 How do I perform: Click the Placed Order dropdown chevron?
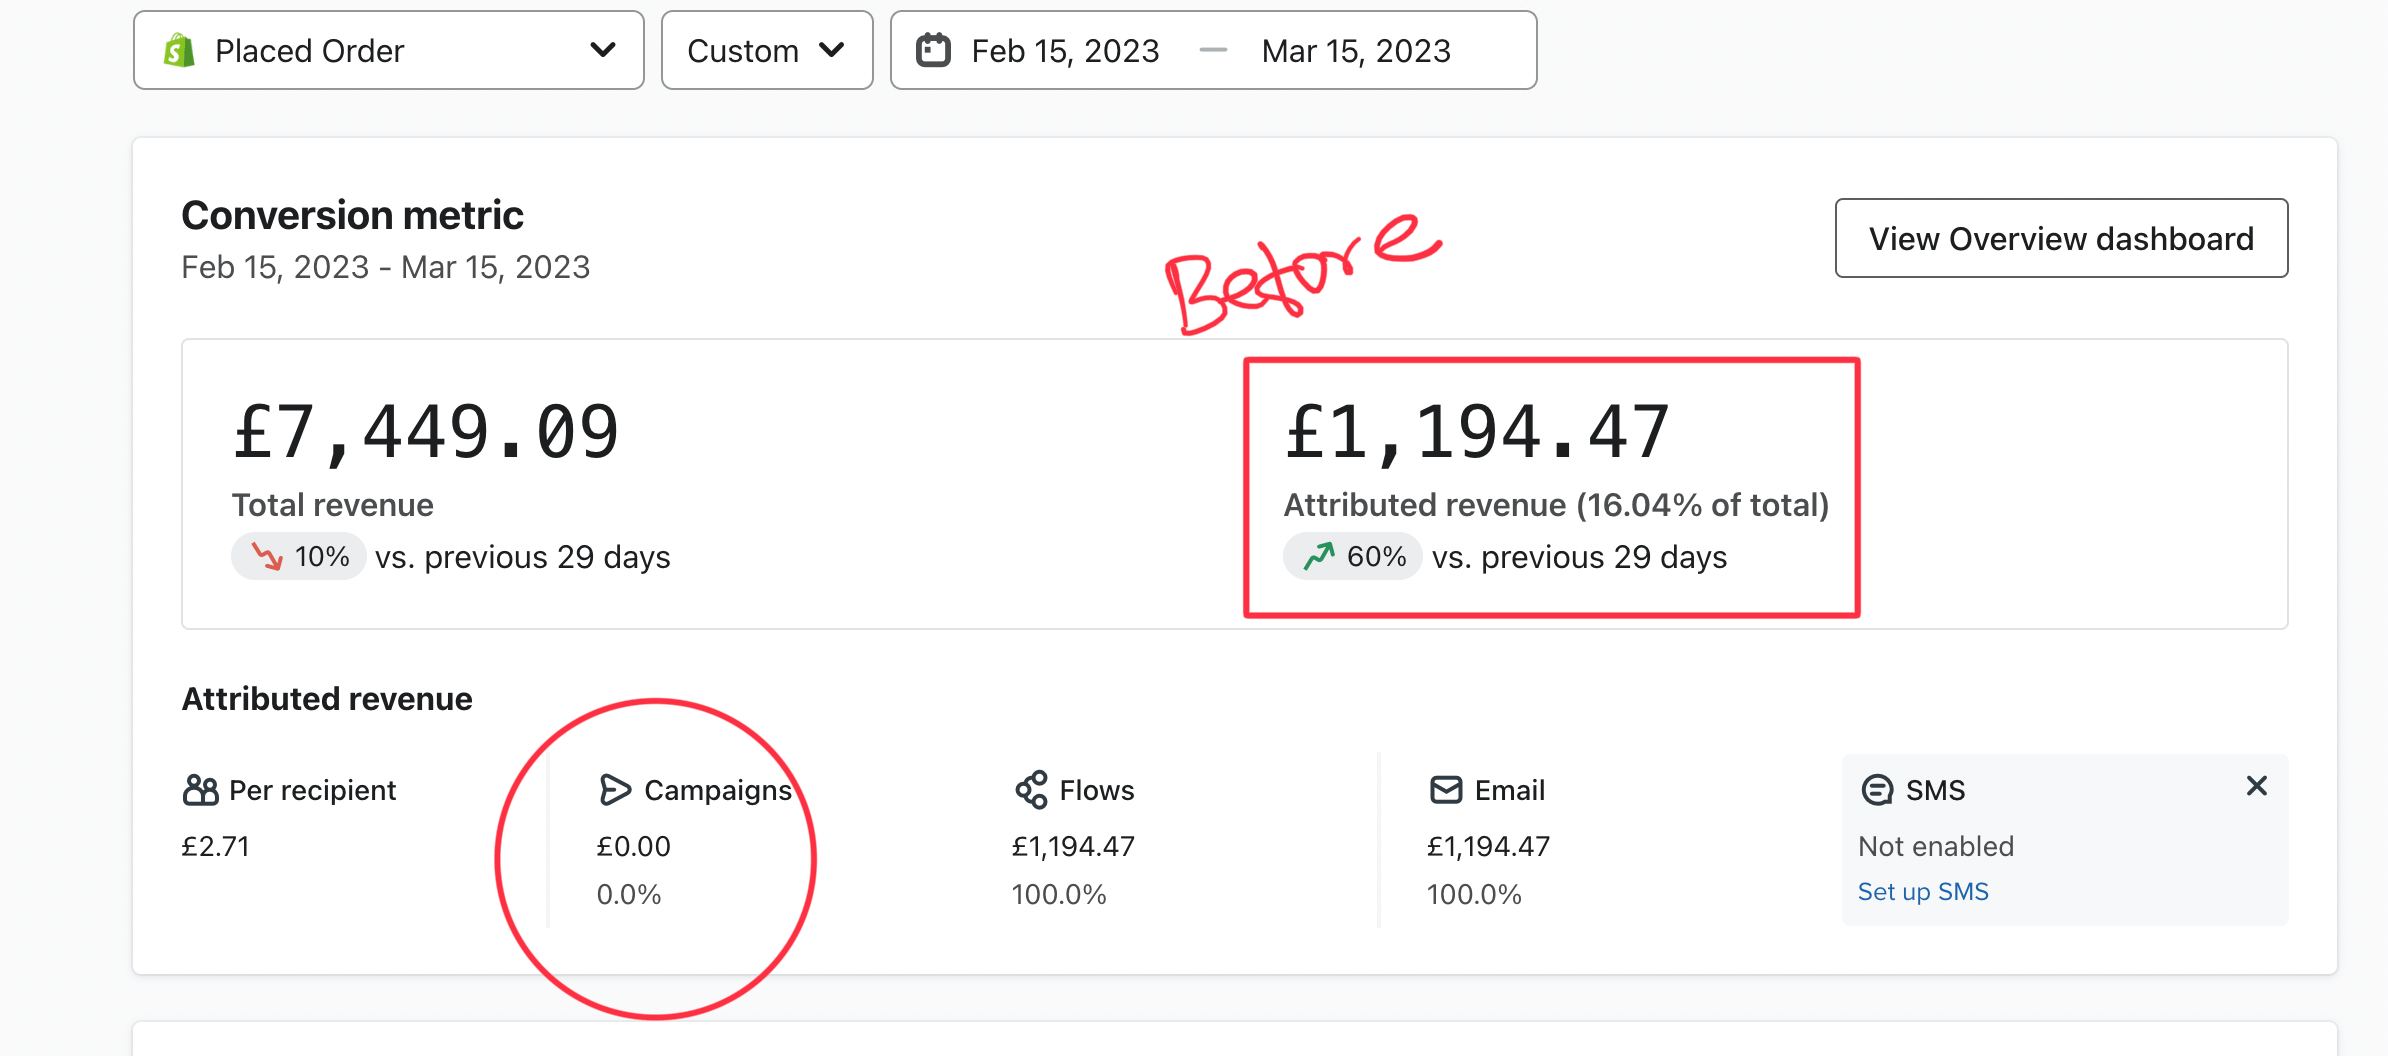click(x=602, y=50)
